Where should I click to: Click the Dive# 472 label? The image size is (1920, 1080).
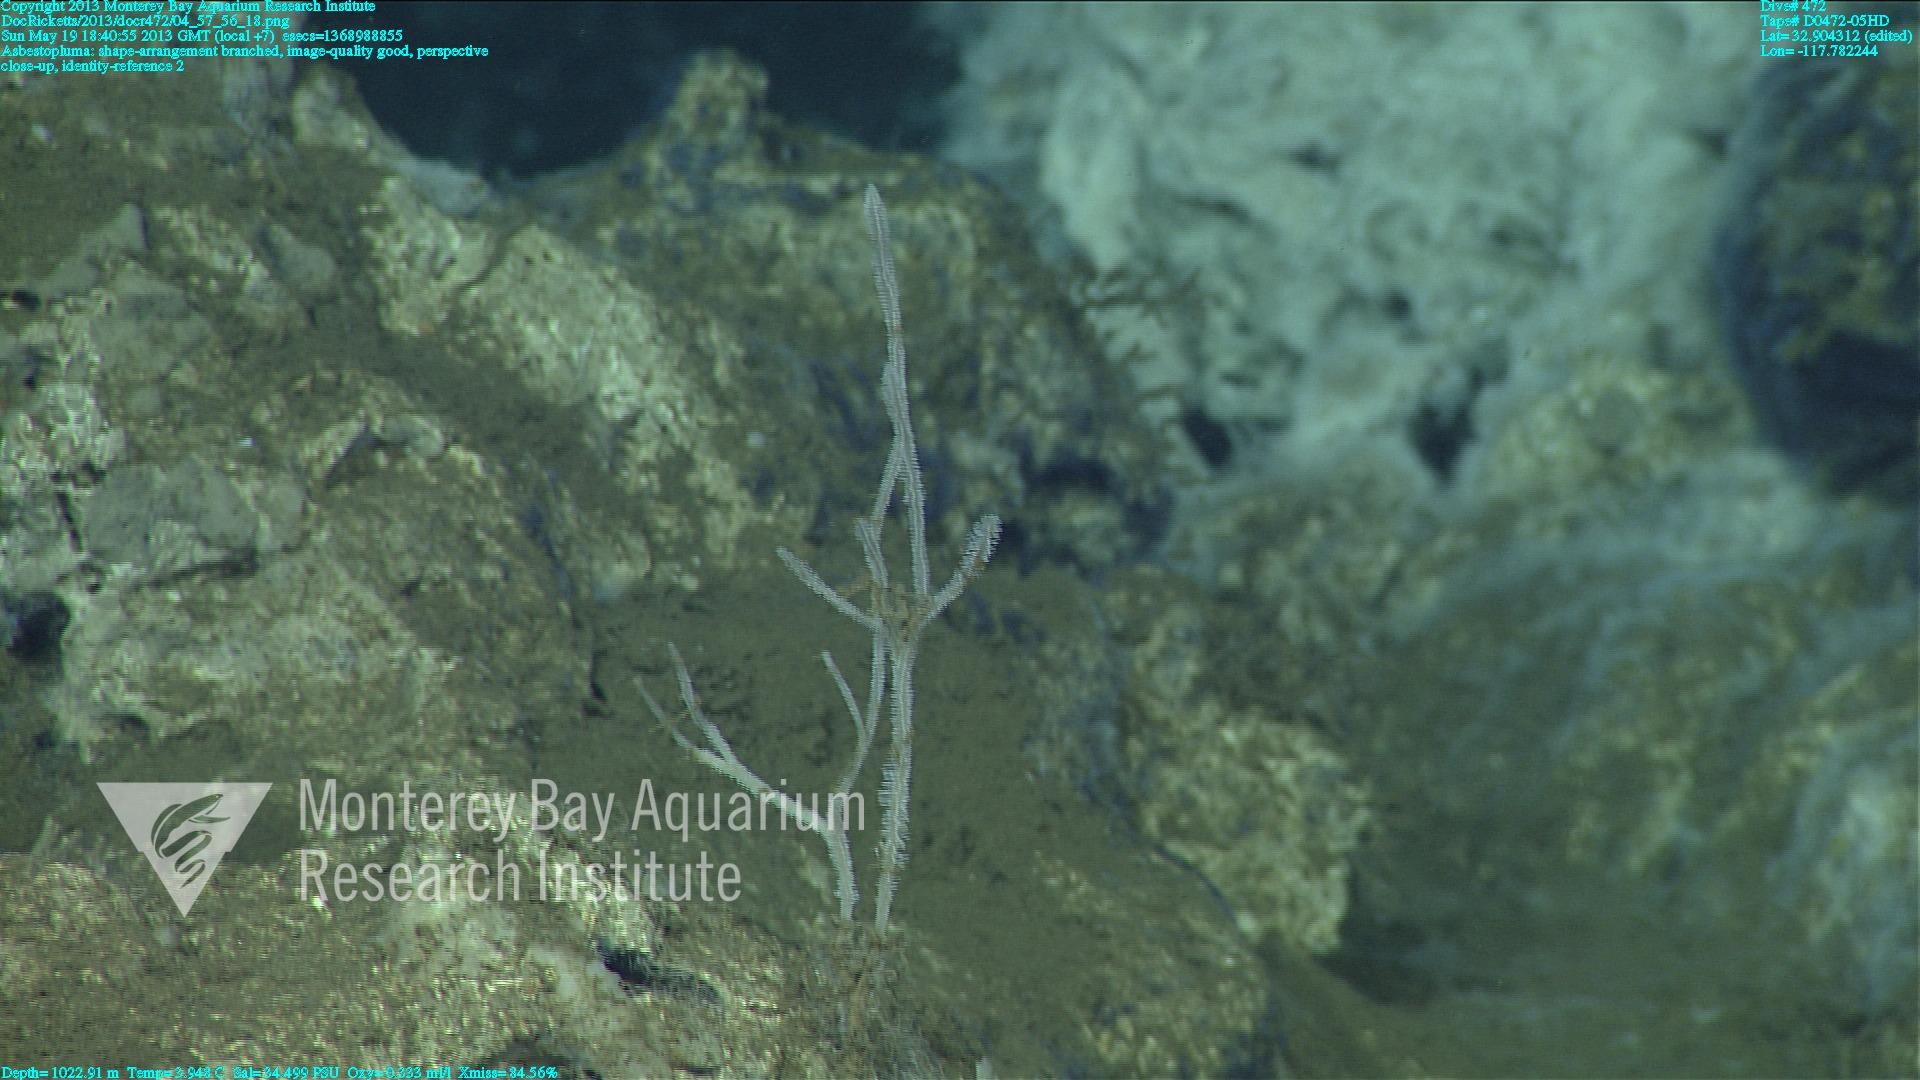click(1791, 6)
